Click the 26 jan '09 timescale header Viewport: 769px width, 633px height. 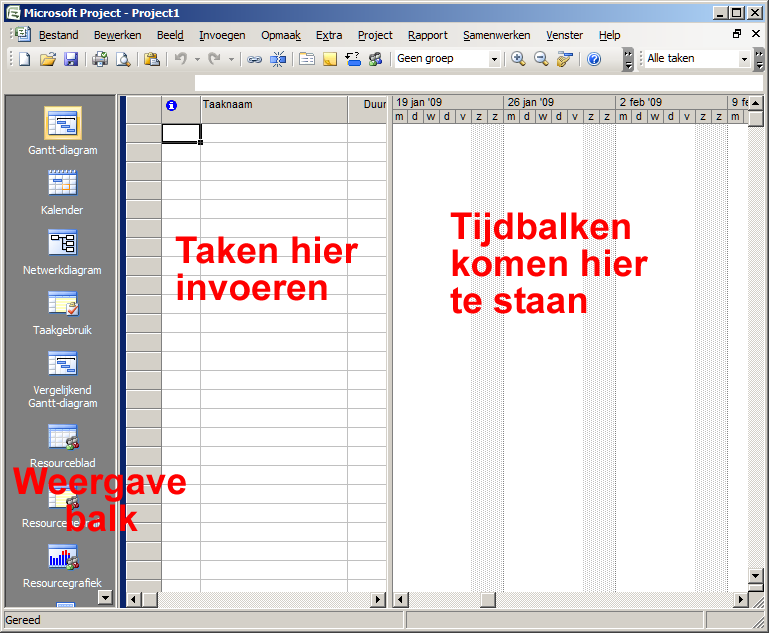tap(560, 102)
